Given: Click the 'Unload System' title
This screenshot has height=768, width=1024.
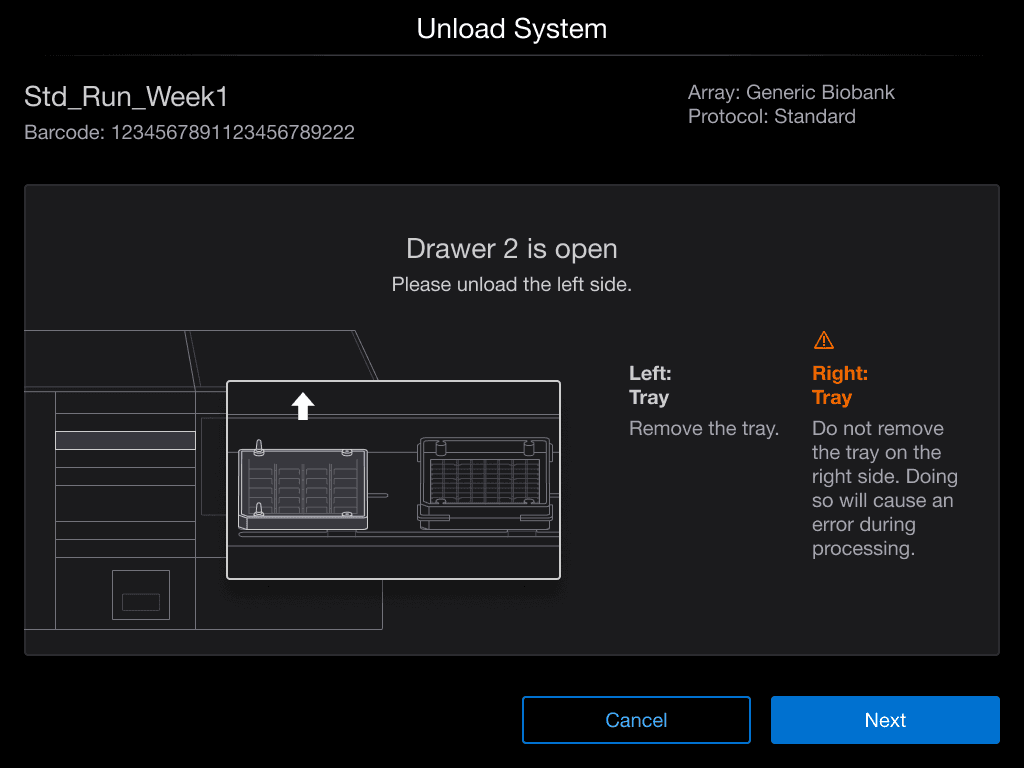Looking at the screenshot, I should [512, 29].
